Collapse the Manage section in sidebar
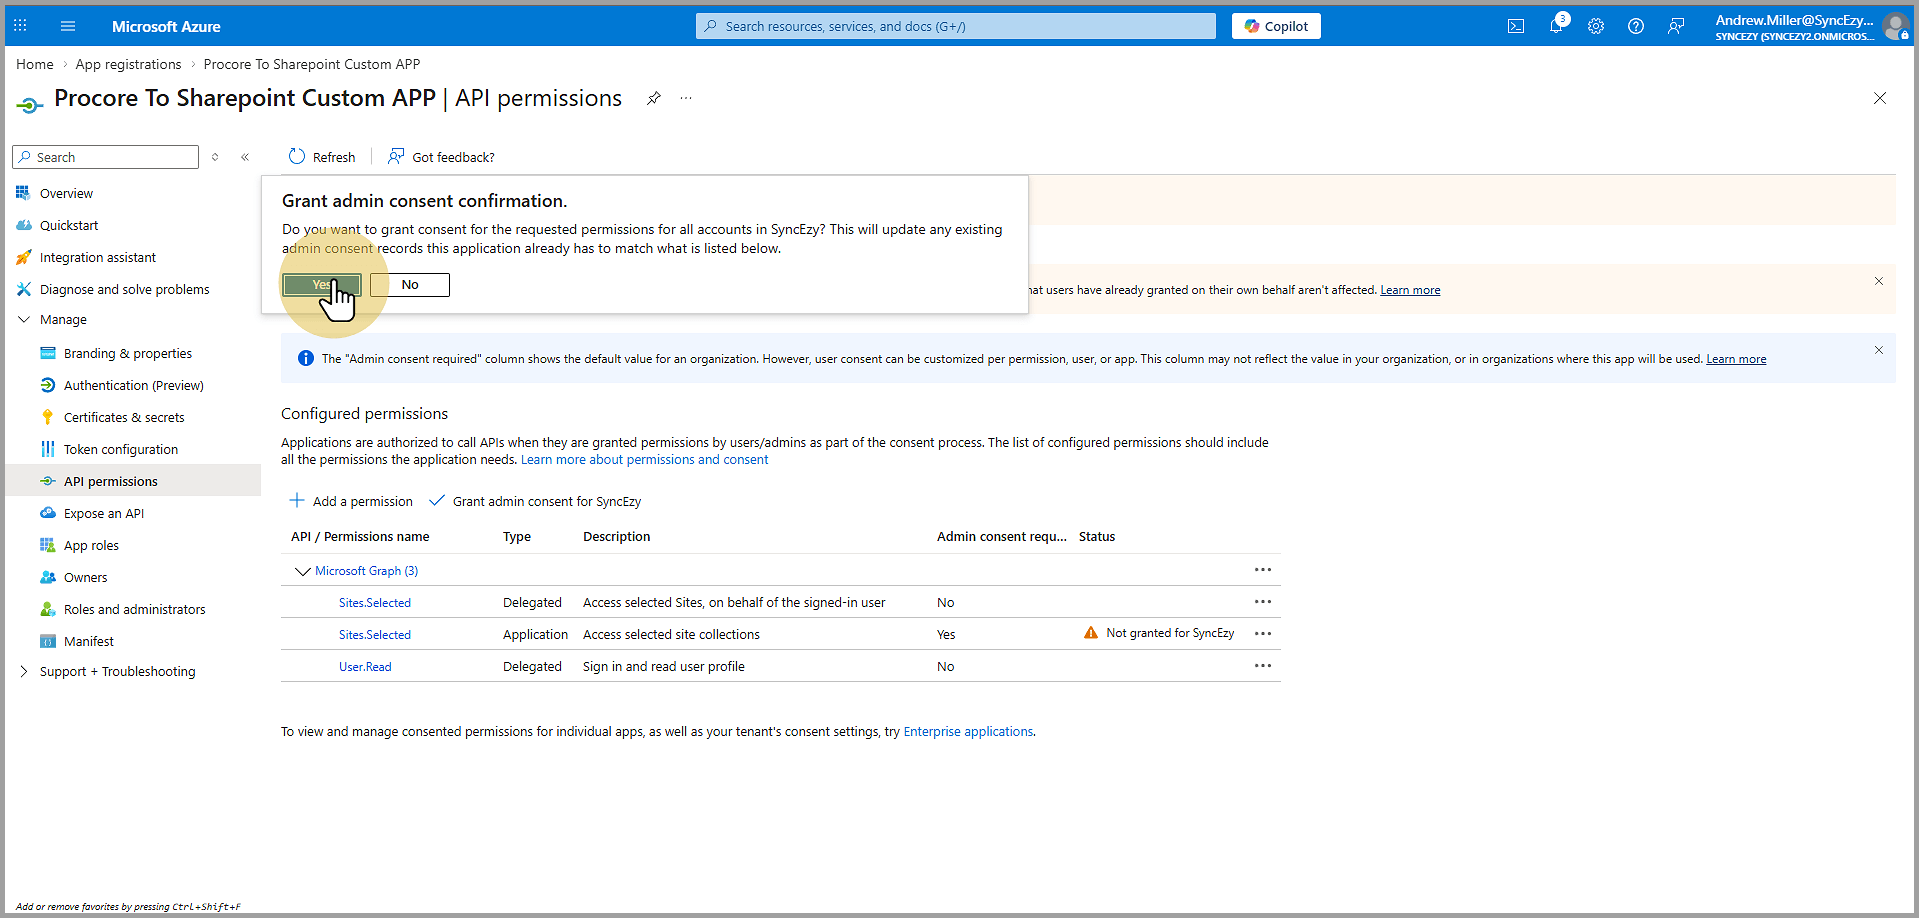Image resolution: width=1919 pixels, height=918 pixels. 24,320
